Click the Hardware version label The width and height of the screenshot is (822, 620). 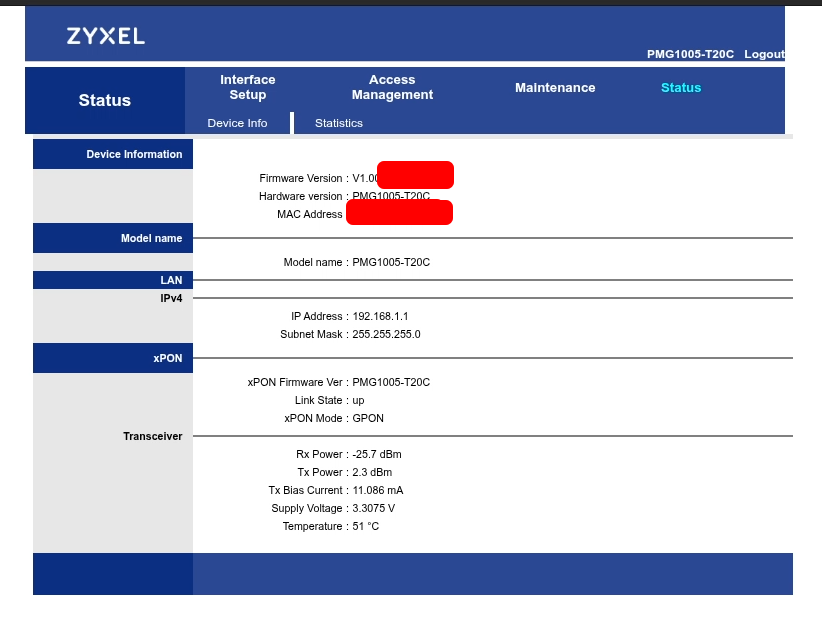(x=300, y=196)
